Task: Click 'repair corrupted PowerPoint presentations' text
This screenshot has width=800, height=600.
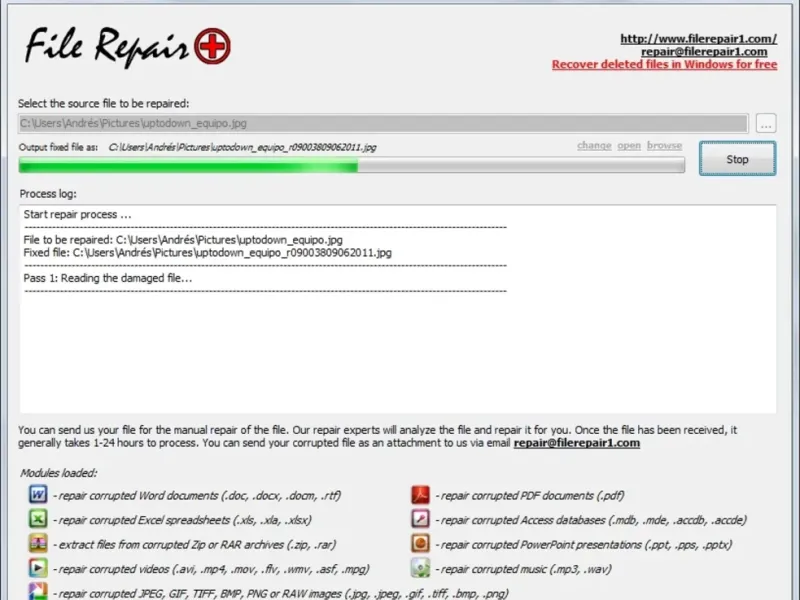Action: (x=586, y=544)
